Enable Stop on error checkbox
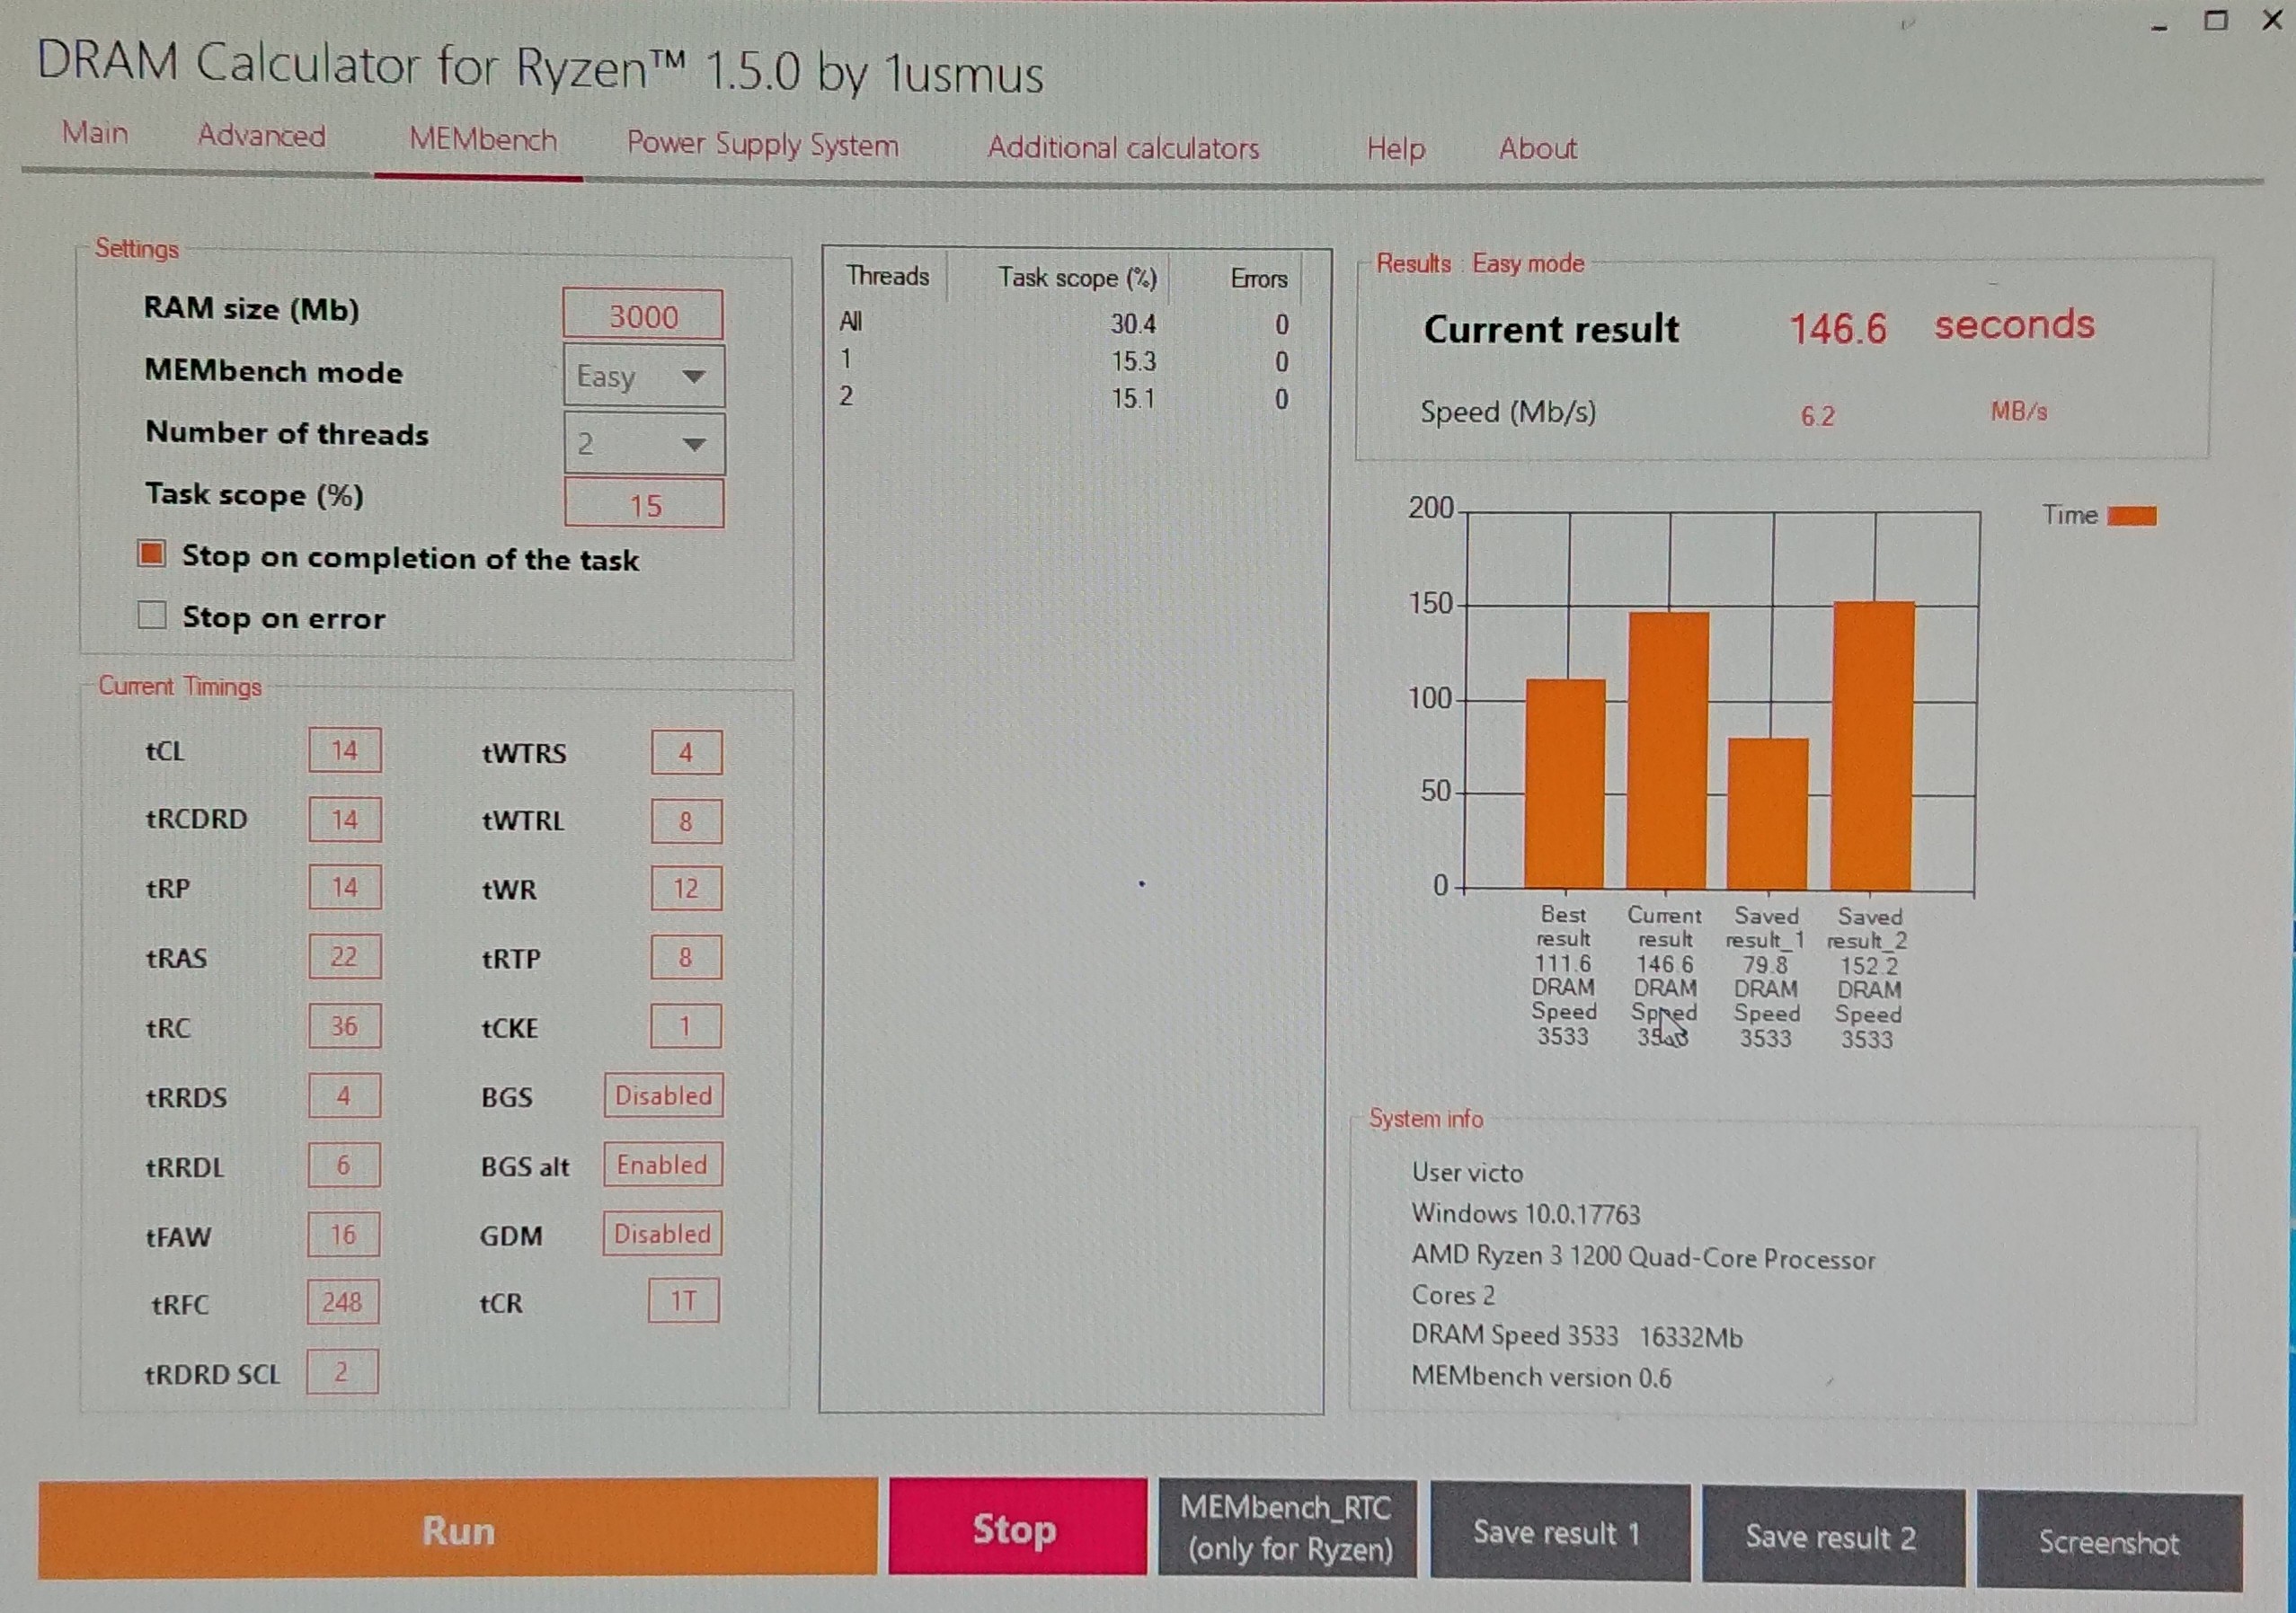The height and width of the screenshot is (1613, 2296). pyautogui.click(x=152, y=614)
